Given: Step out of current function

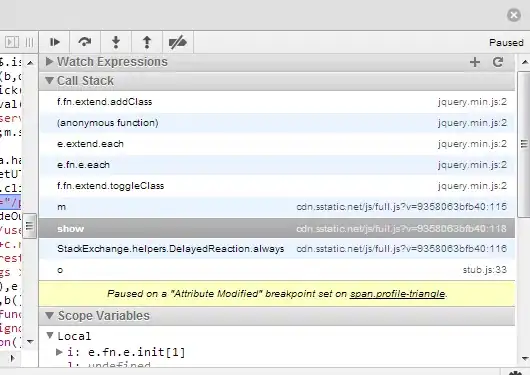Looking at the screenshot, I should pyautogui.click(x=147, y=42).
